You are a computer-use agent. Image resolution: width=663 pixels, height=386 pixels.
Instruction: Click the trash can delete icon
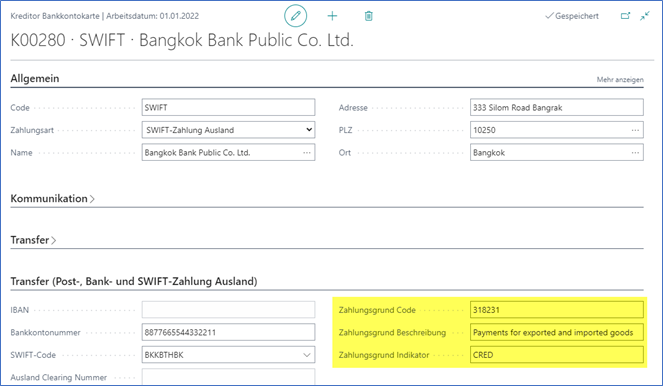[x=369, y=16]
